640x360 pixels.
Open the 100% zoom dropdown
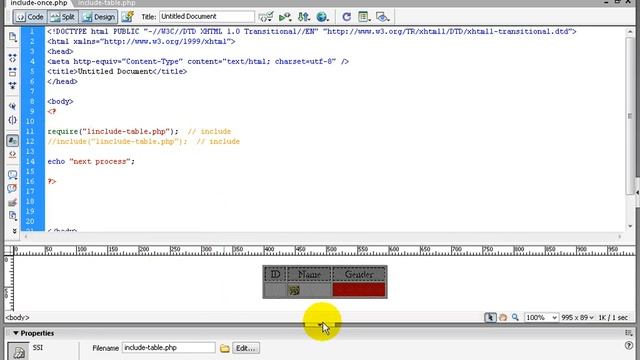[541, 317]
